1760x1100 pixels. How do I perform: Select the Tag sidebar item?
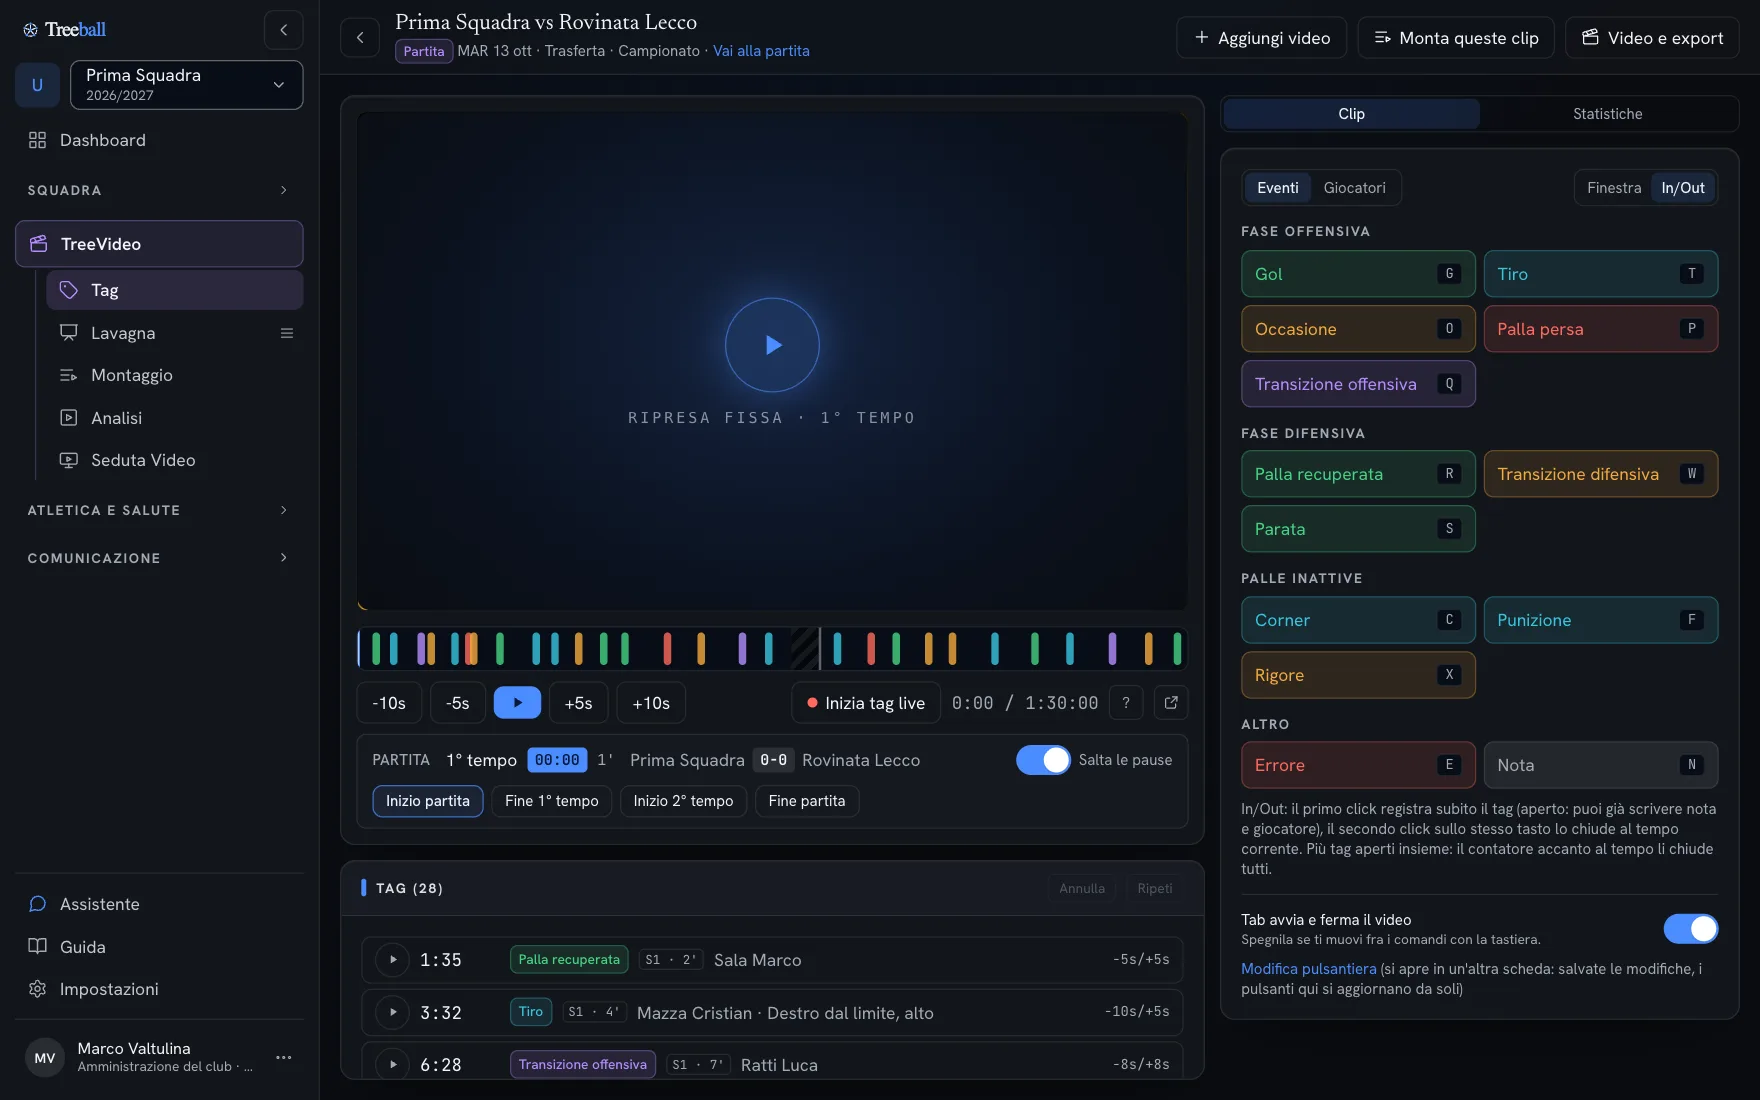(174, 290)
